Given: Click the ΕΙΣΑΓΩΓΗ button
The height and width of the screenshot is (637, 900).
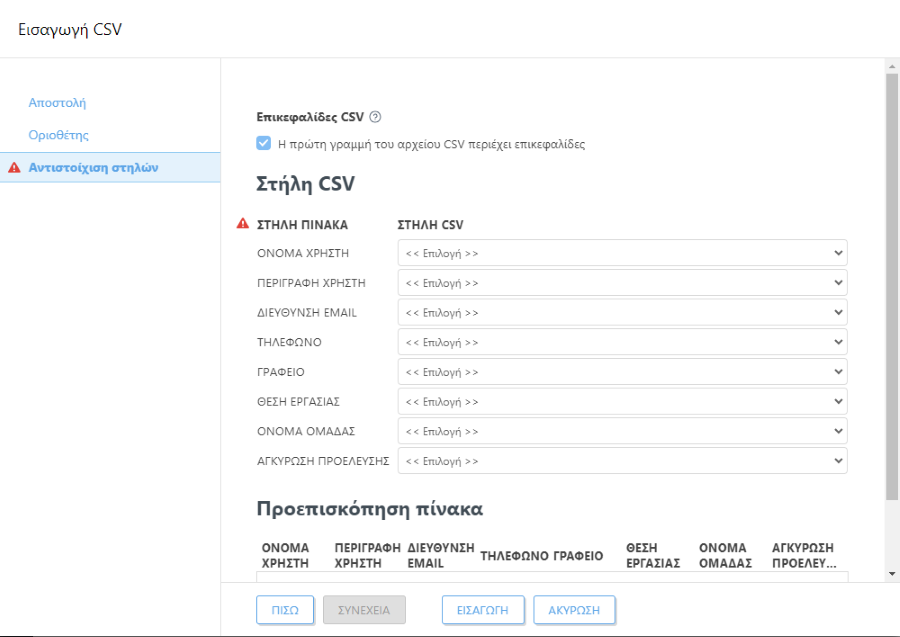Looking at the screenshot, I should [x=483, y=609].
